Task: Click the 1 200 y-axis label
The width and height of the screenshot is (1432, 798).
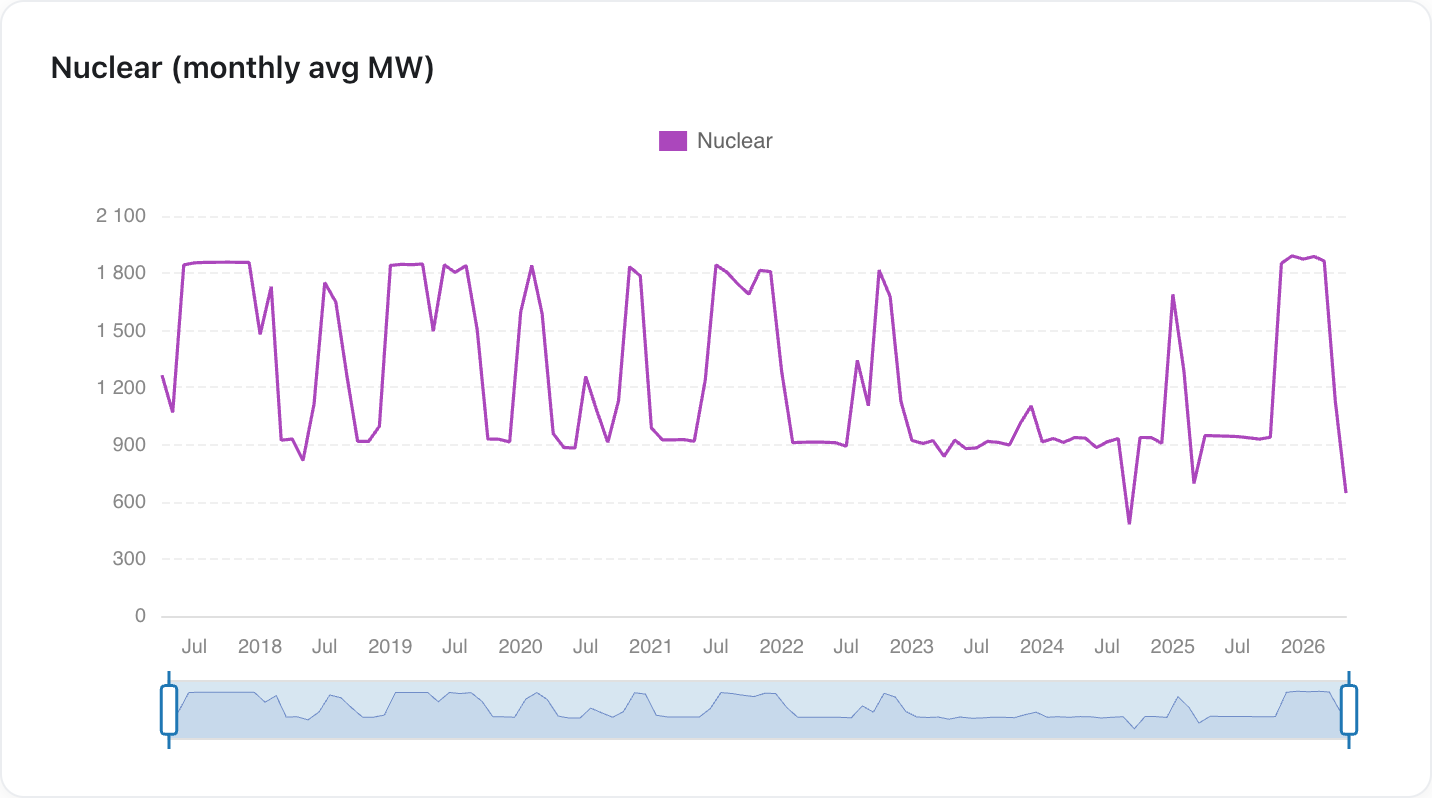Action: point(120,388)
